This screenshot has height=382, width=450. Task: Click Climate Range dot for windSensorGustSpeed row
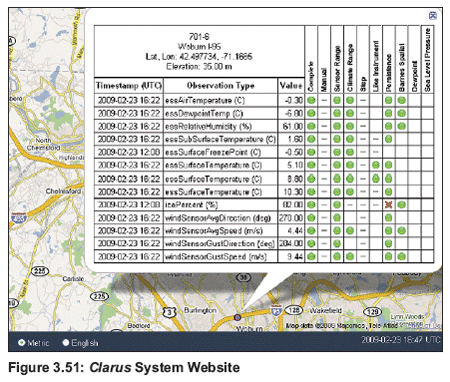coord(350,256)
